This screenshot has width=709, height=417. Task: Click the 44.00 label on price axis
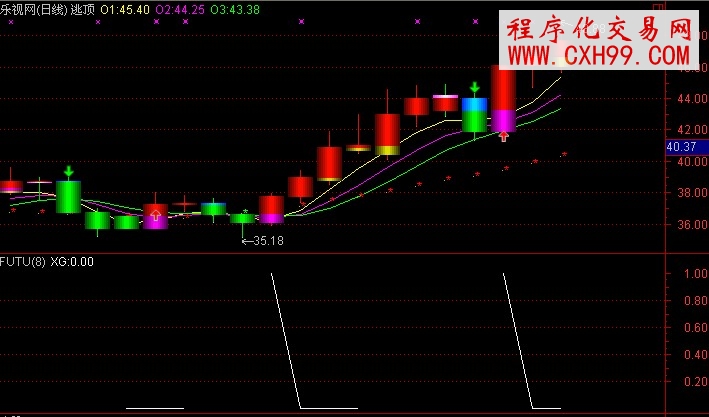tap(688, 99)
